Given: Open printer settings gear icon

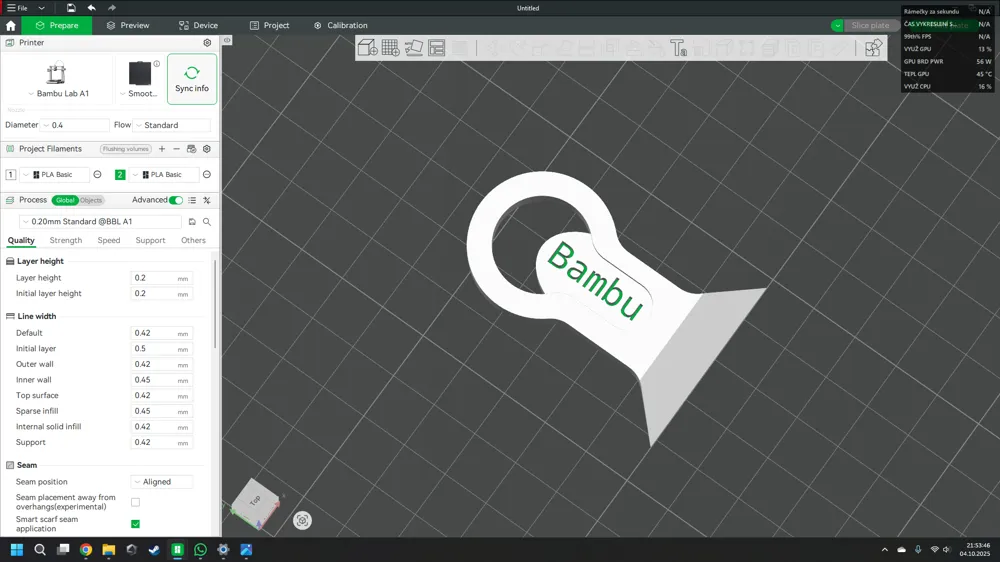Looking at the screenshot, I should (x=207, y=43).
